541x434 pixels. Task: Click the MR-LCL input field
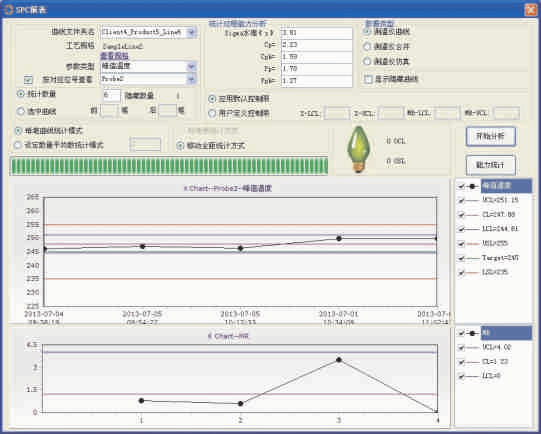(447, 113)
